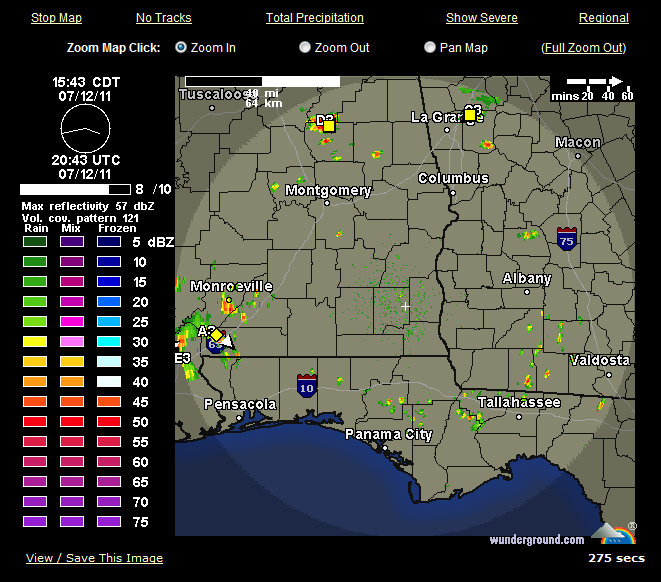Click the wunderground.com logo icon
This screenshot has width=661, height=582.
tap(614, 534)
